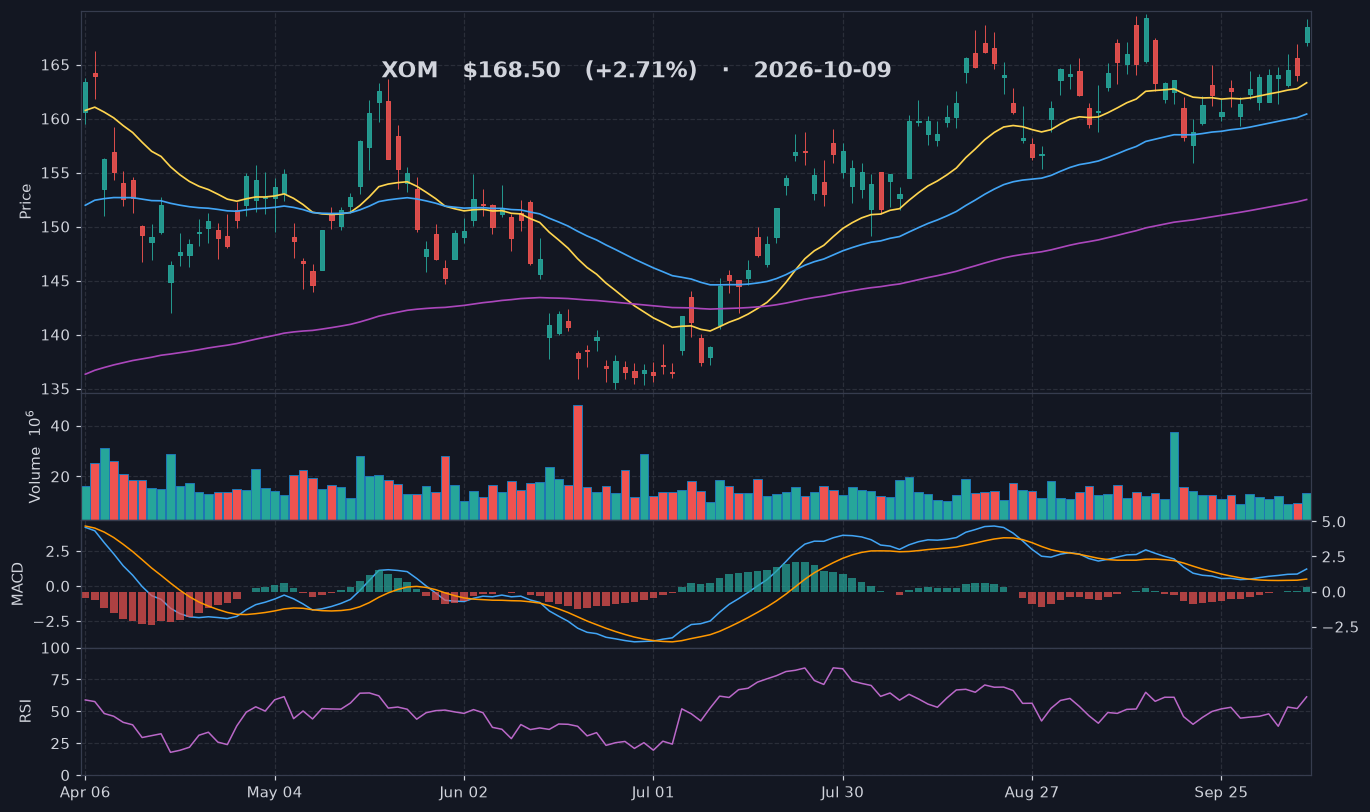1370x812 pixels.
Task: Click the Aug 27 date tick label
Action: [1032, 792]
